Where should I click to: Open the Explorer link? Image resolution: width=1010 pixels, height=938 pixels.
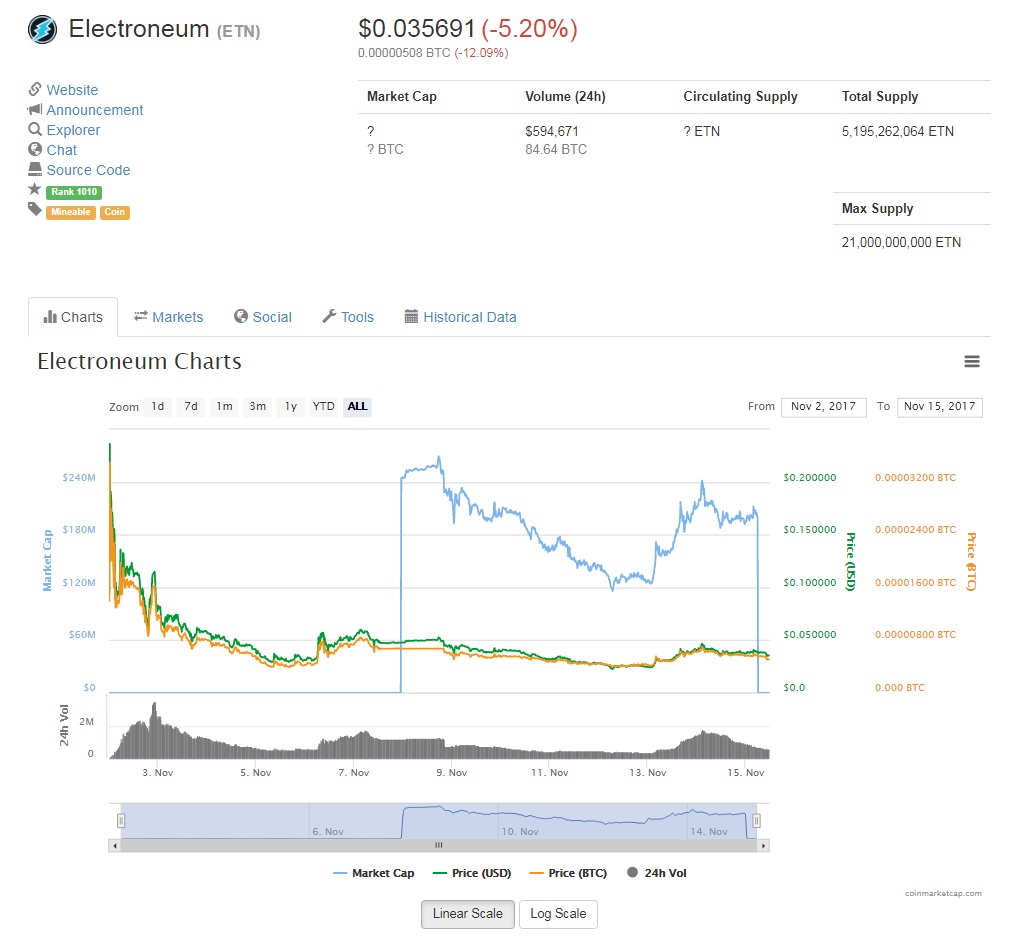coord(73,130)
